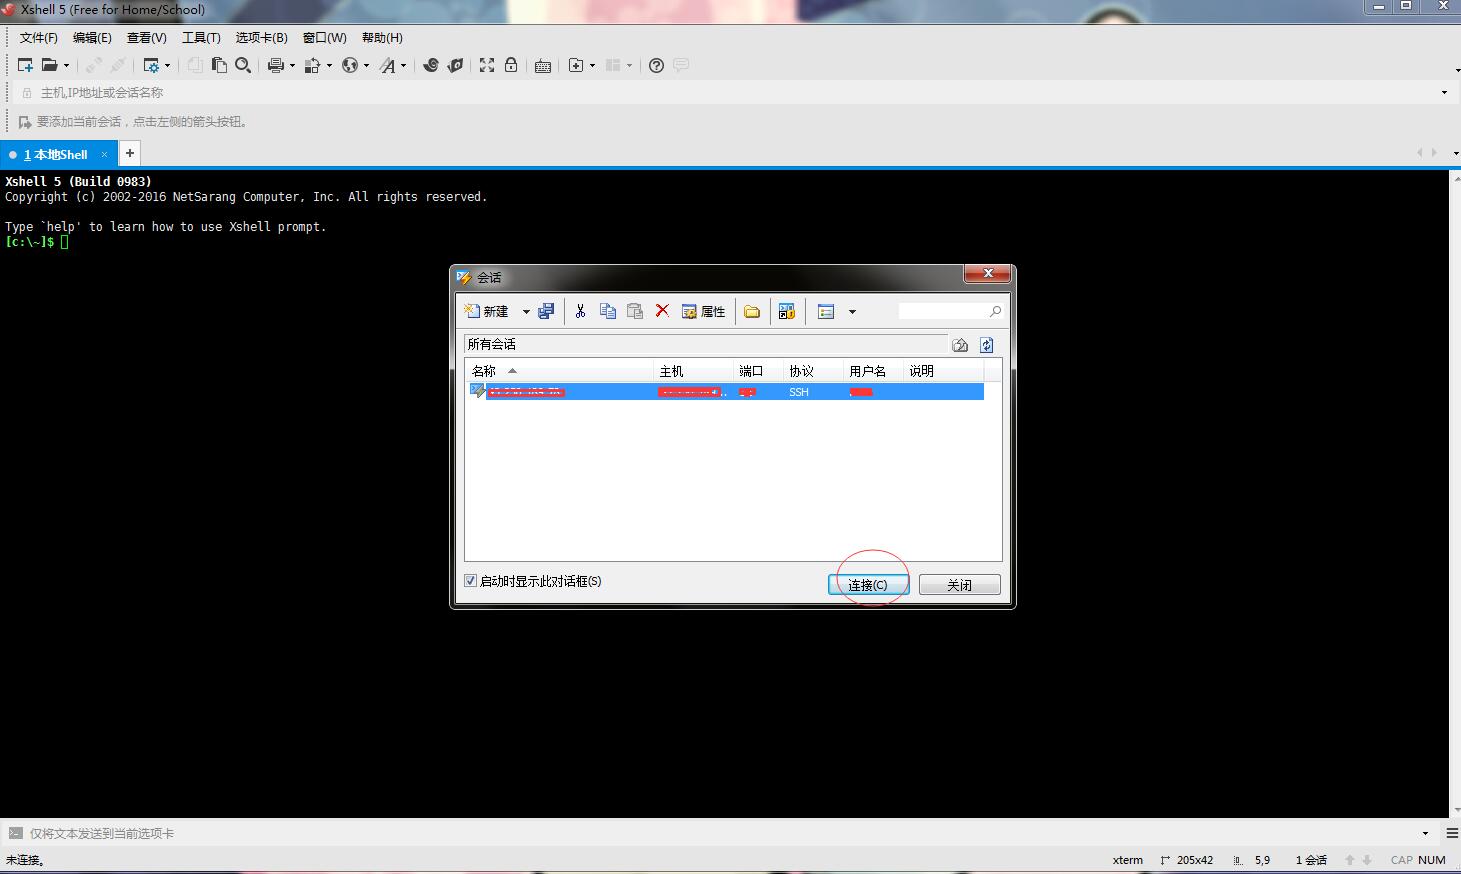Select the highlighted SSH session row
This screenshot has width=1461, height=874.
725,392
